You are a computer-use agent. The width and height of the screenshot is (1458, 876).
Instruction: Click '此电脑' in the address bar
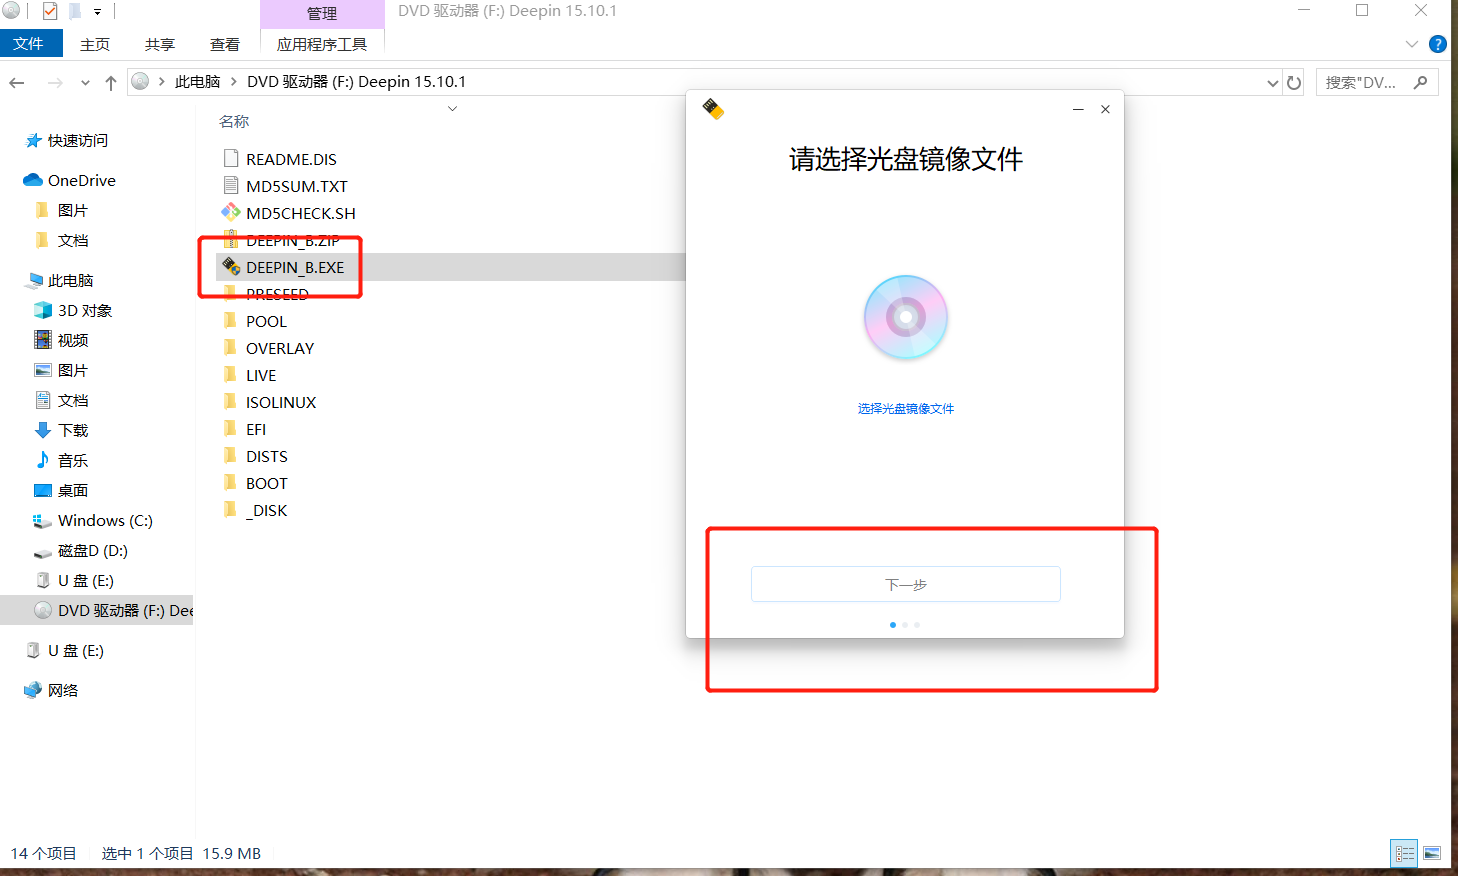tap(197, 82)
